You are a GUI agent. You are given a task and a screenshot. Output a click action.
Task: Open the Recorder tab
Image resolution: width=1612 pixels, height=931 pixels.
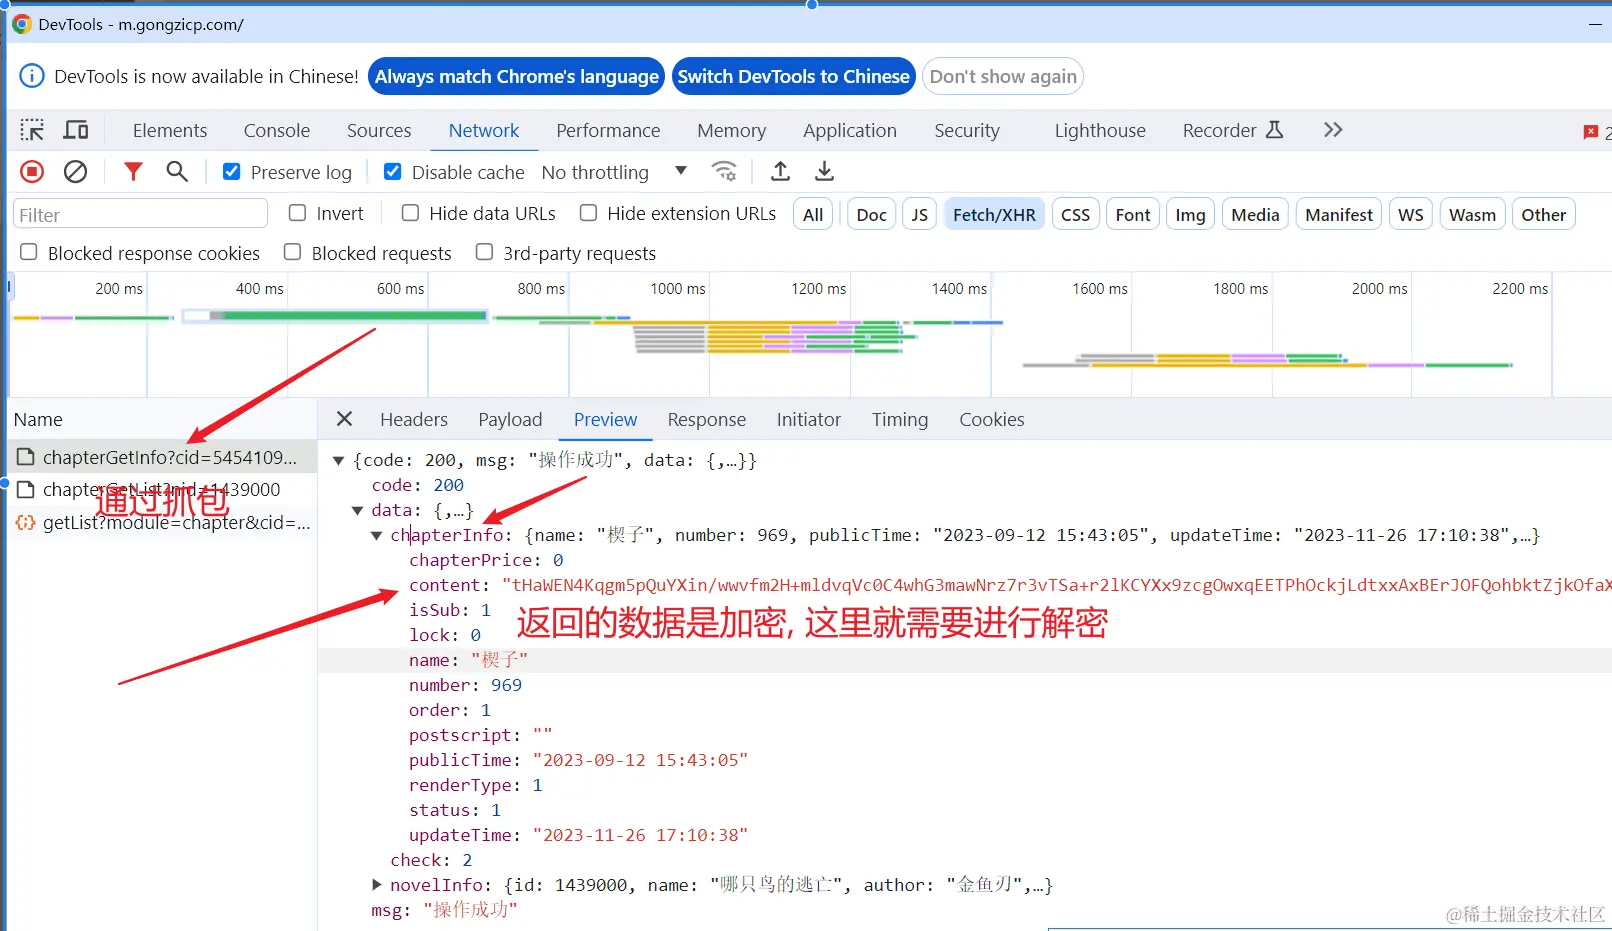point(1232,130)
